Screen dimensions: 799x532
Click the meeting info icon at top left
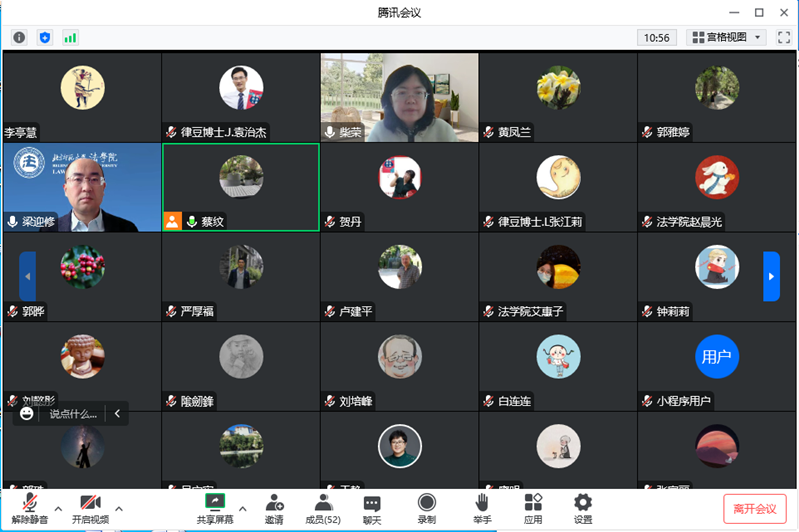[x=19, y=37]
